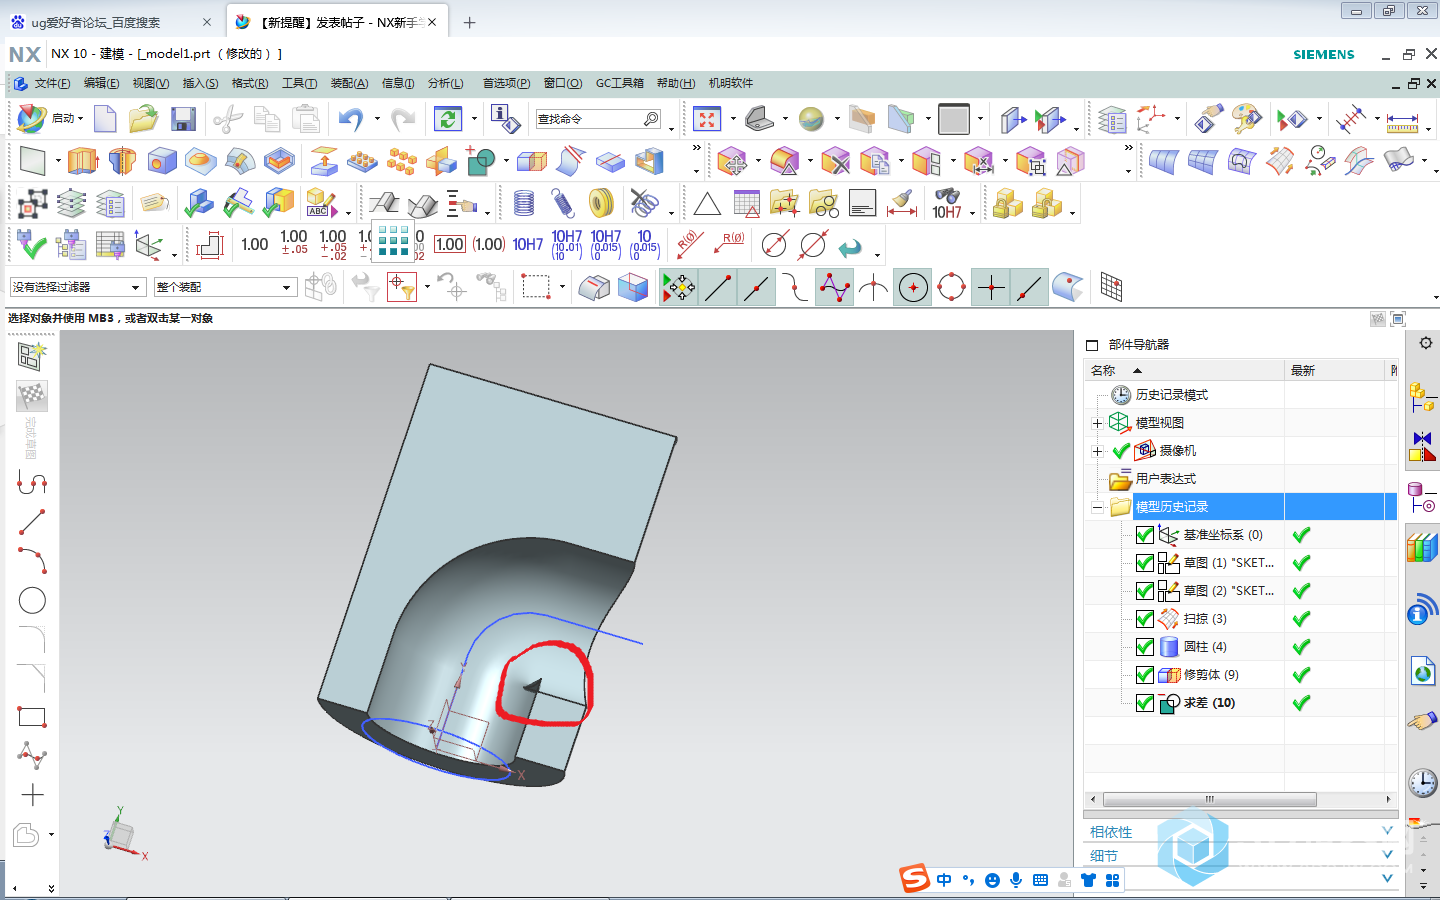This screenshot has width=1440, height=900.
Task: Click the clock history sidebar icon
Action: [1423, 782]
